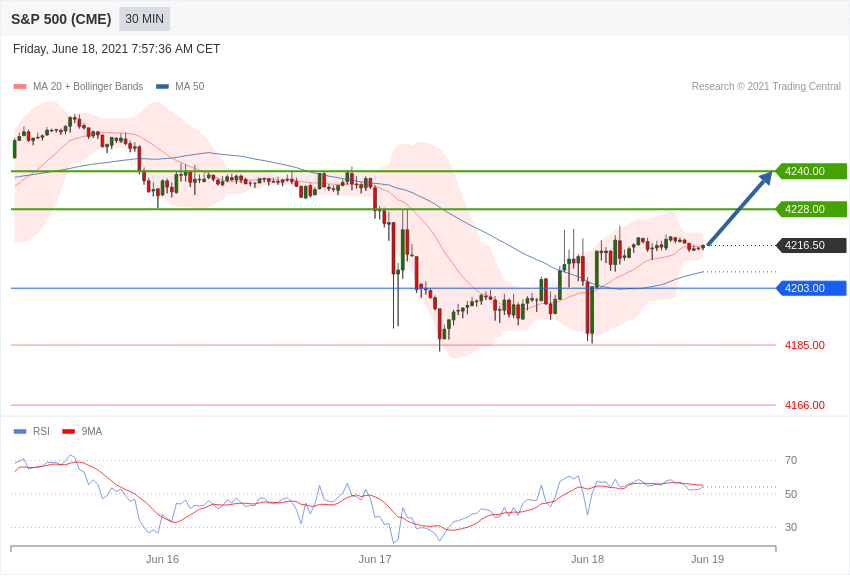Click the 4166.00 support level label

(805, 405)
